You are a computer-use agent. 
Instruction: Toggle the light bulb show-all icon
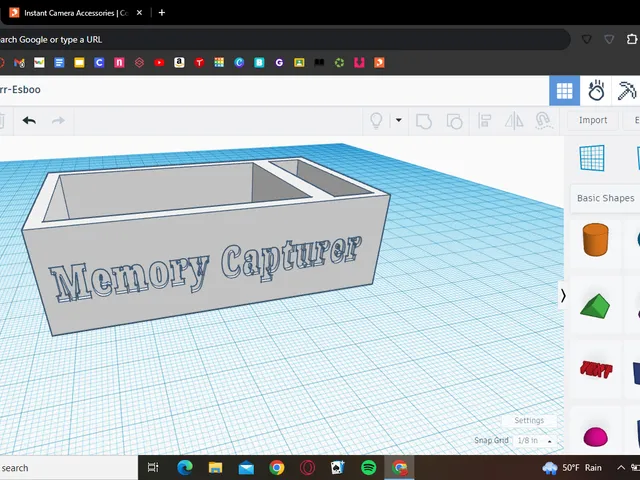click(x=376, y=121)
